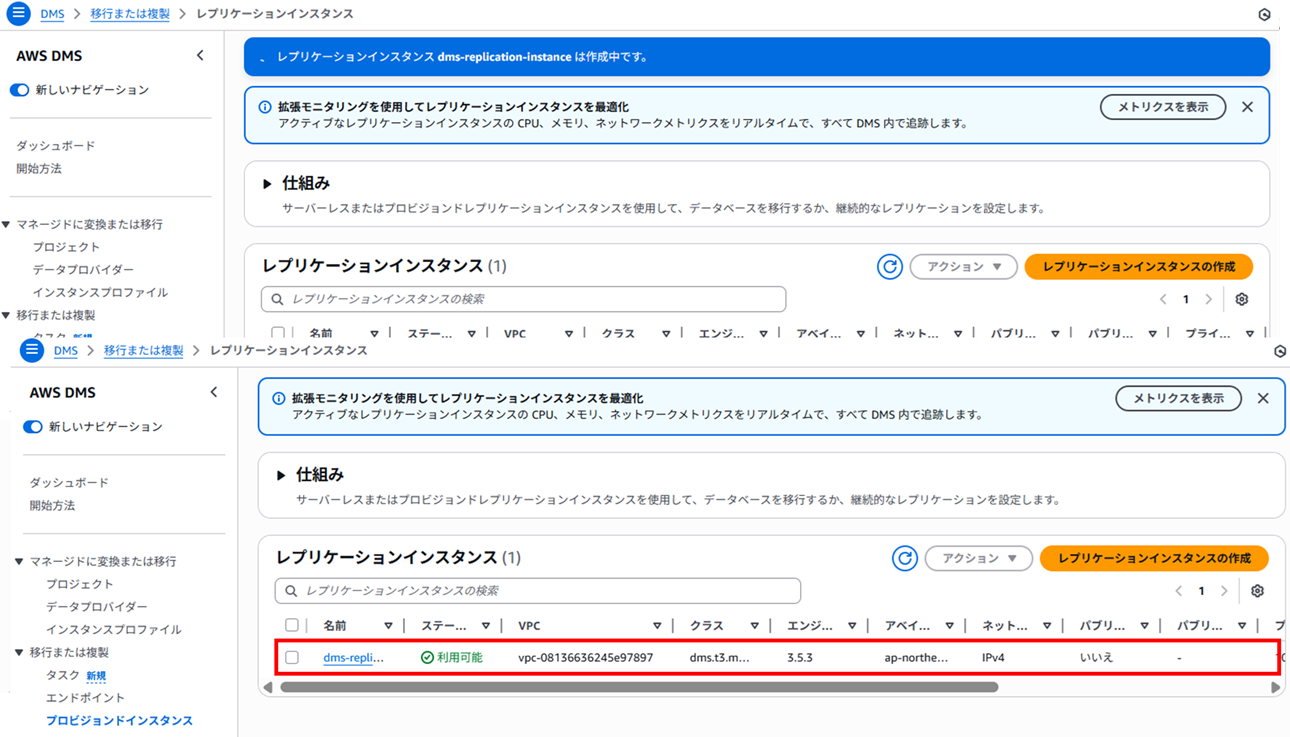Check the checkbox for the dms-repli... row
This screenshot has height=737, width=1290.
click(292, 658)
